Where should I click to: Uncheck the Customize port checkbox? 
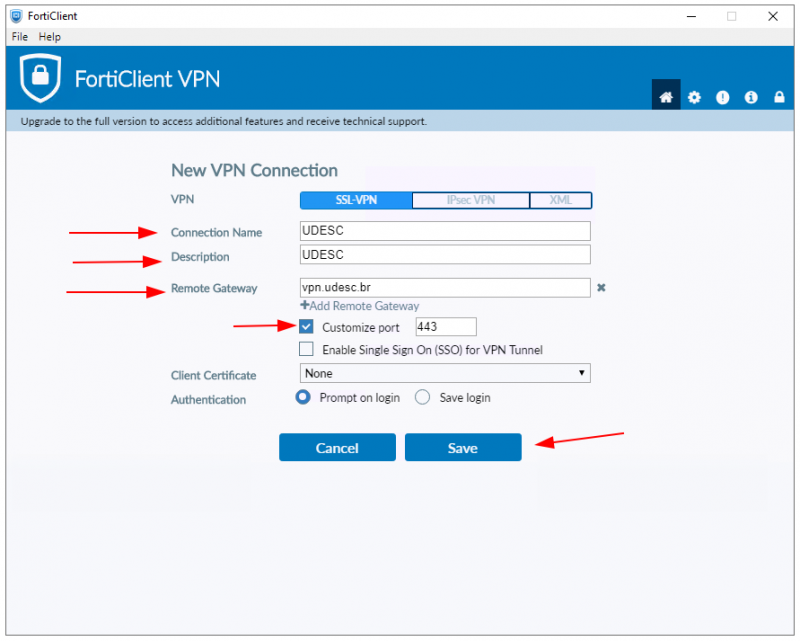(307, 327)
